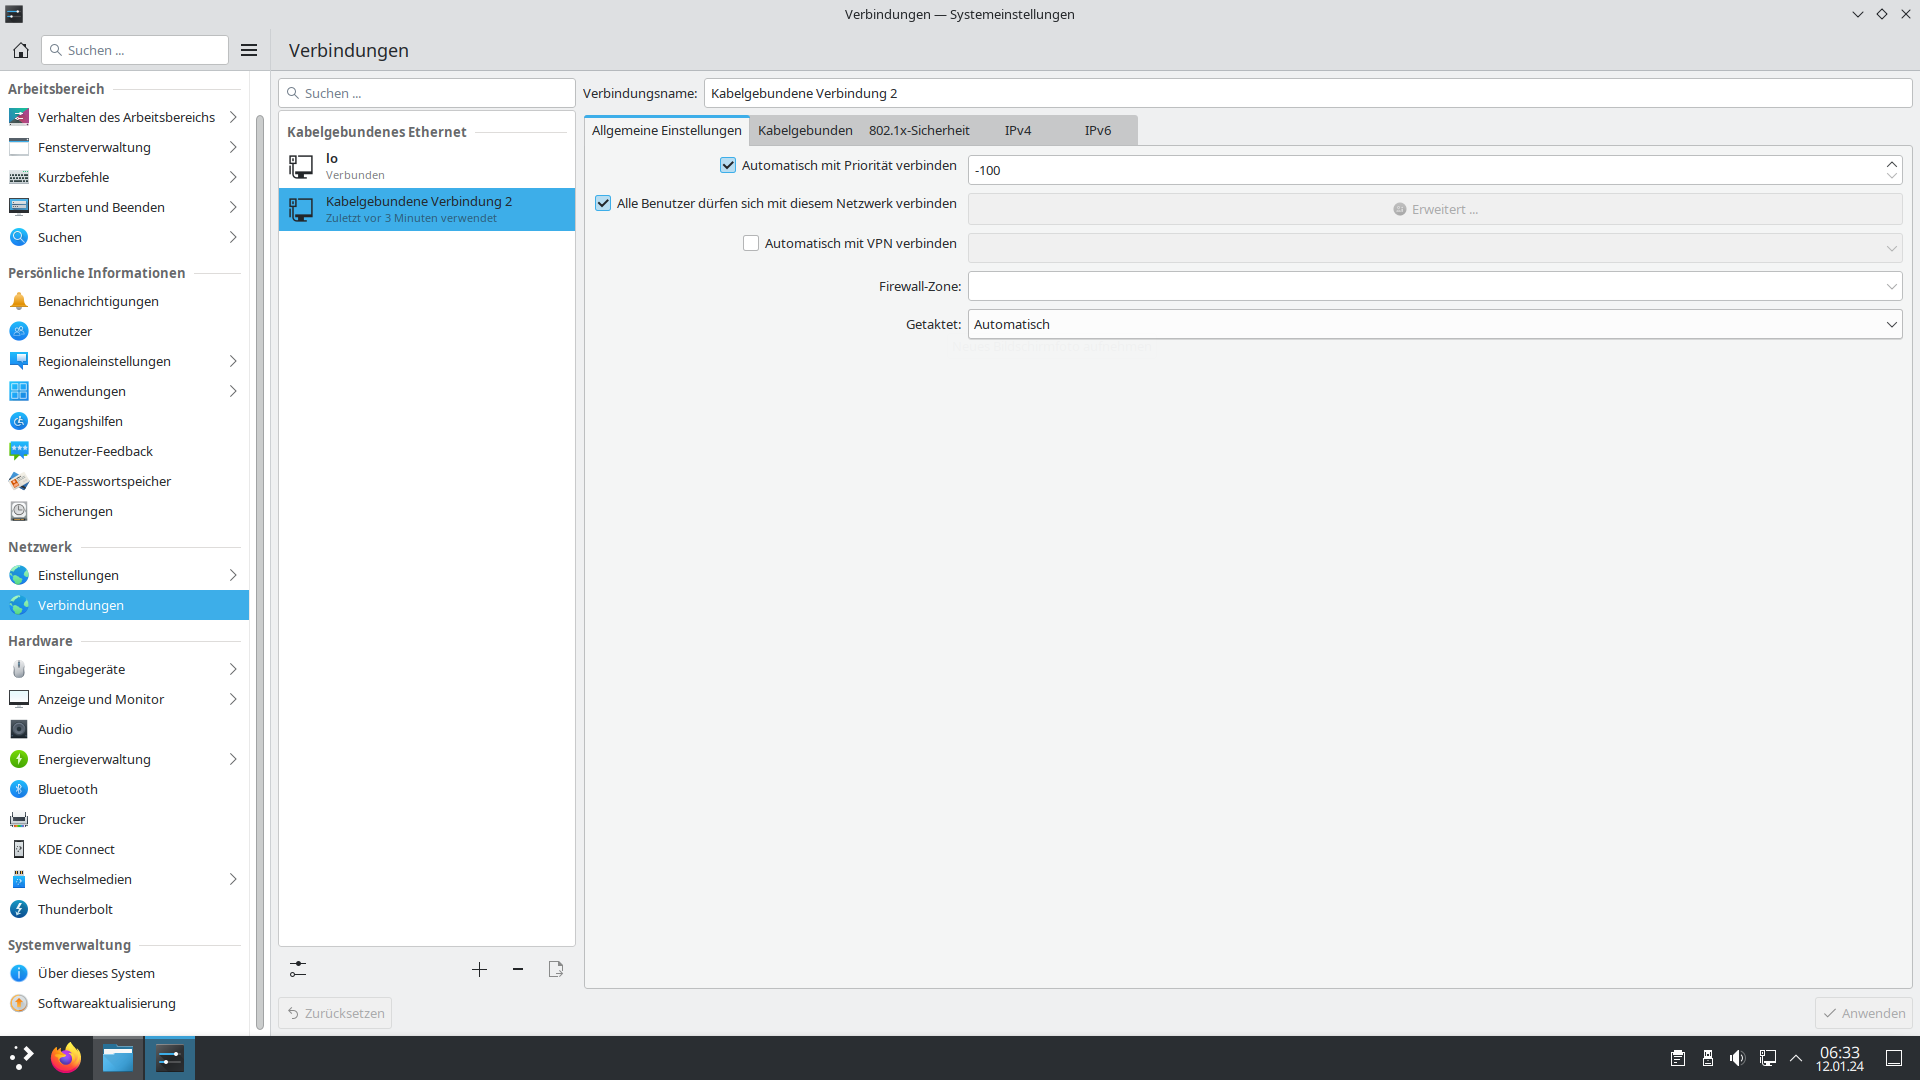
Task: Click the add new connection plus icon
Action: pyautogui.click(x=479, y=969)
